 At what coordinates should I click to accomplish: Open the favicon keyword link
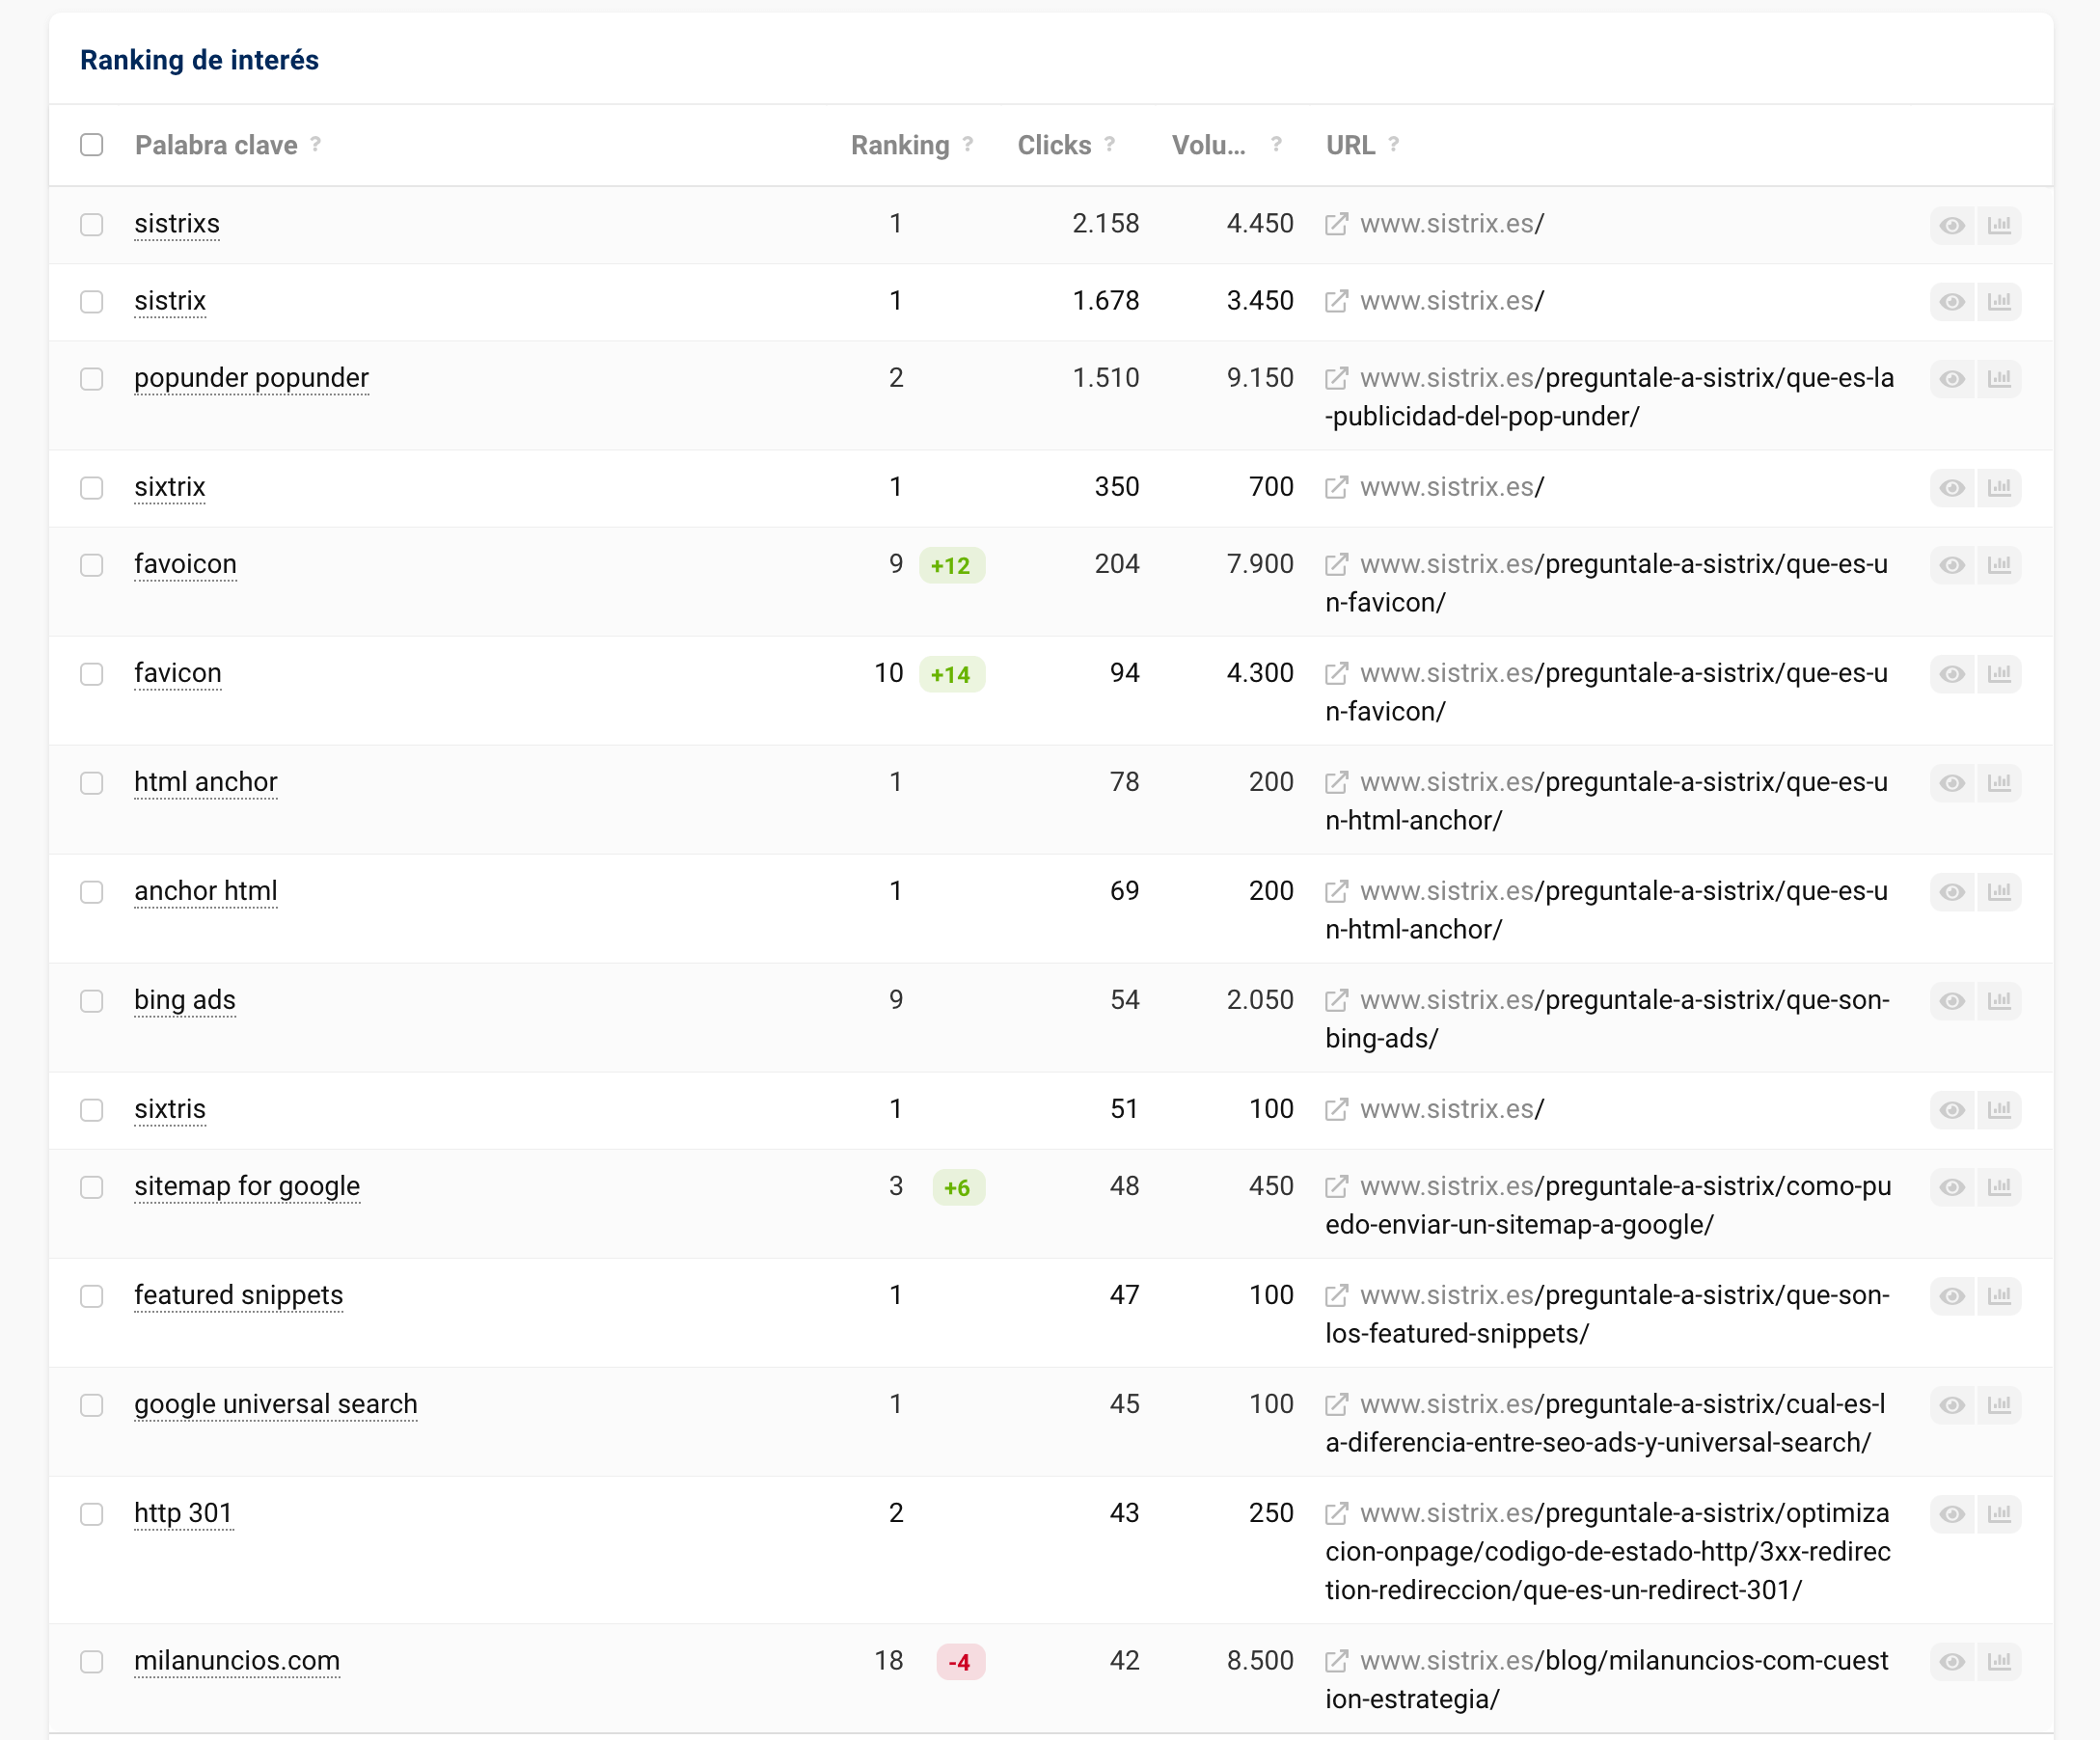tap(178, 673)
